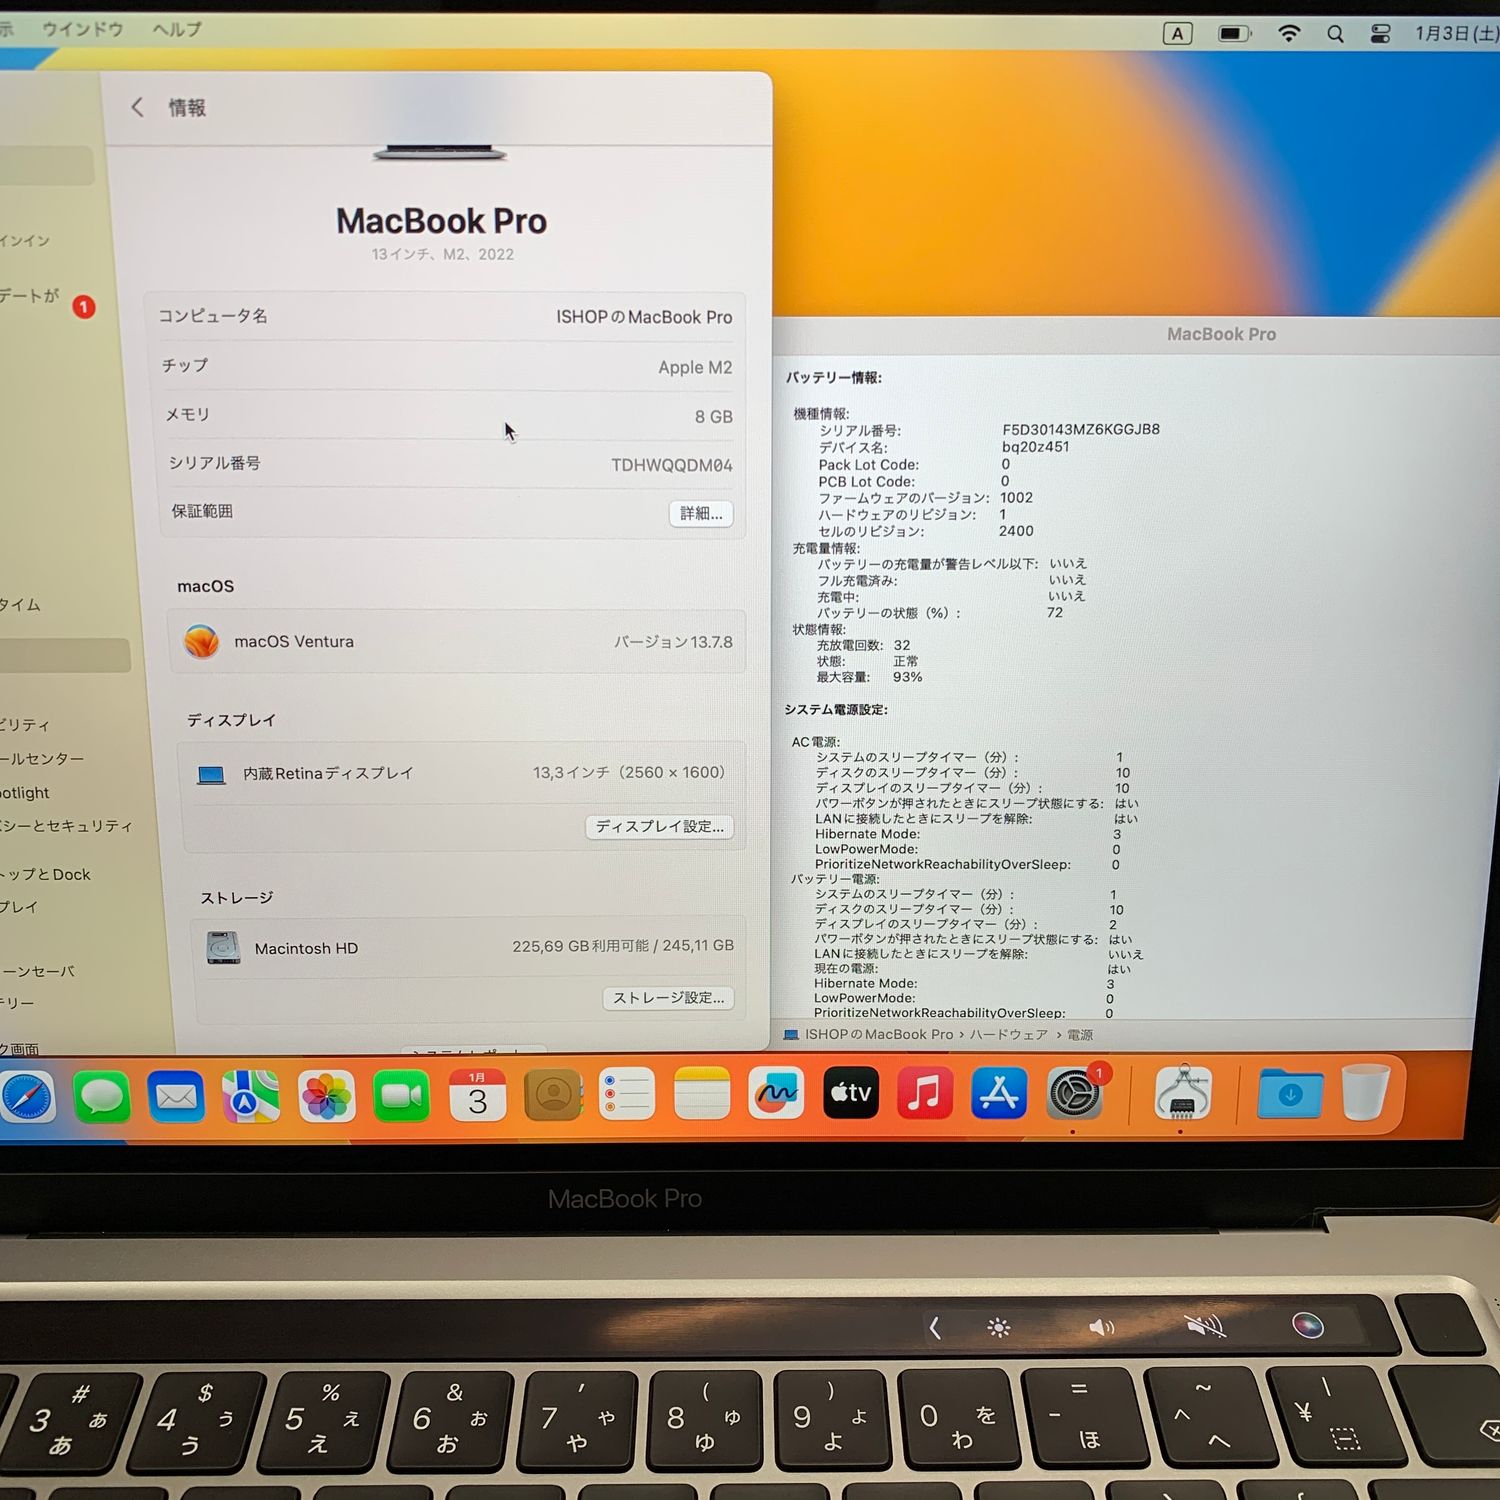This screenshot has width=1500, height=1500.
Task: Click the 詳細... warranty button
Action: pyautogui.click(x=701, y=513)
